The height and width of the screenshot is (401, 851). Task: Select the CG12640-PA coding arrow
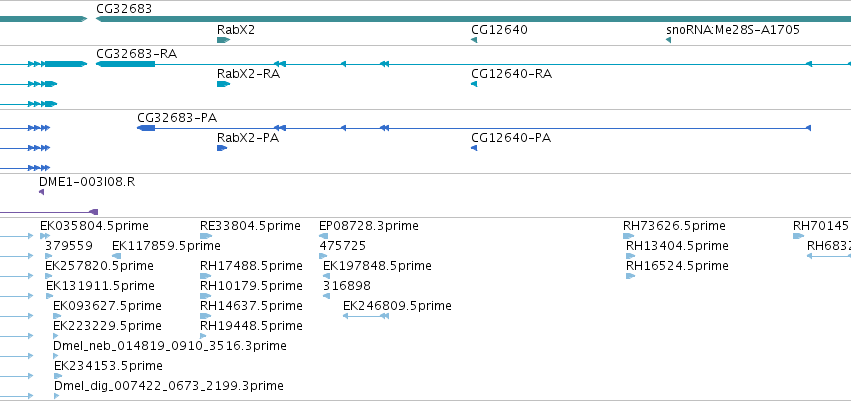(x=474, y=148)
